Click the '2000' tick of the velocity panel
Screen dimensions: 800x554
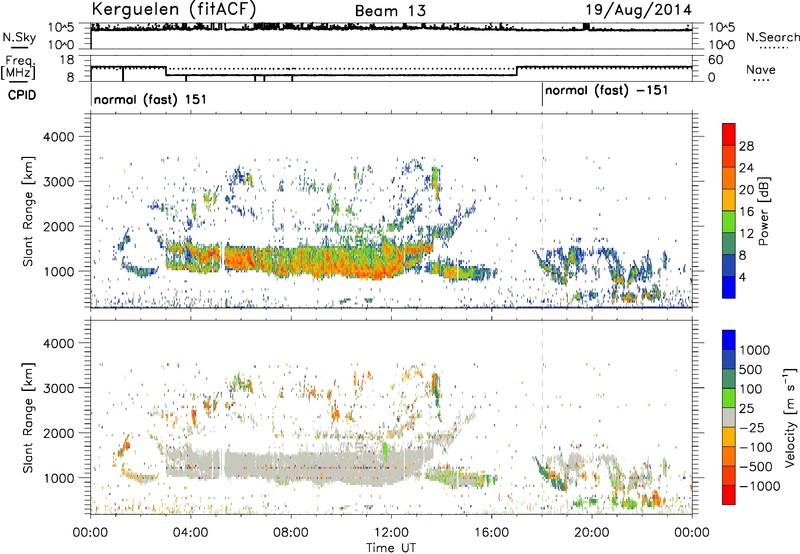coord(58,433)
